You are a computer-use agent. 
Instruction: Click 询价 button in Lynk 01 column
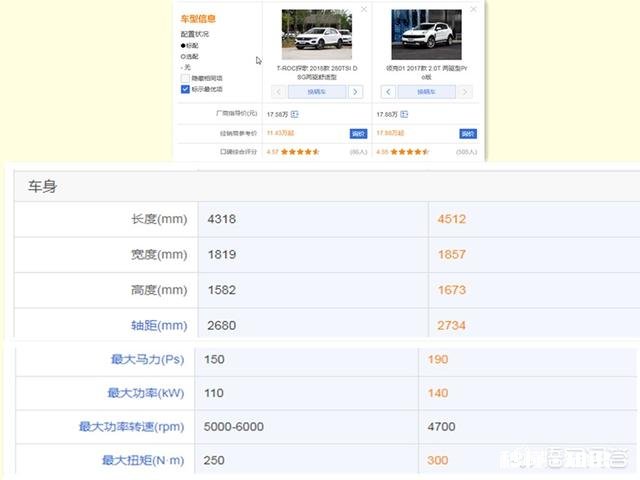click(468, 133)
